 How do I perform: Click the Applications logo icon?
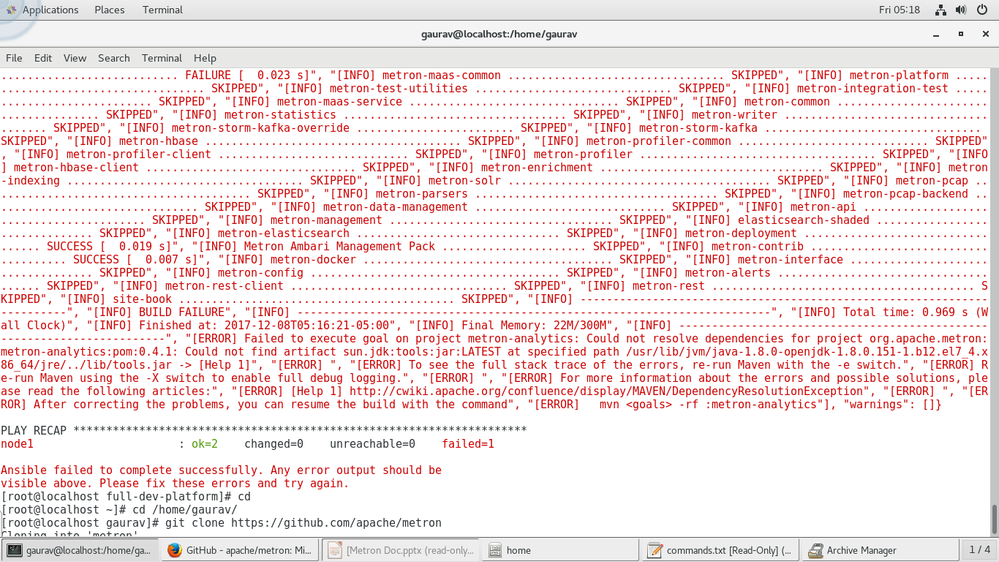pos(11,10)
